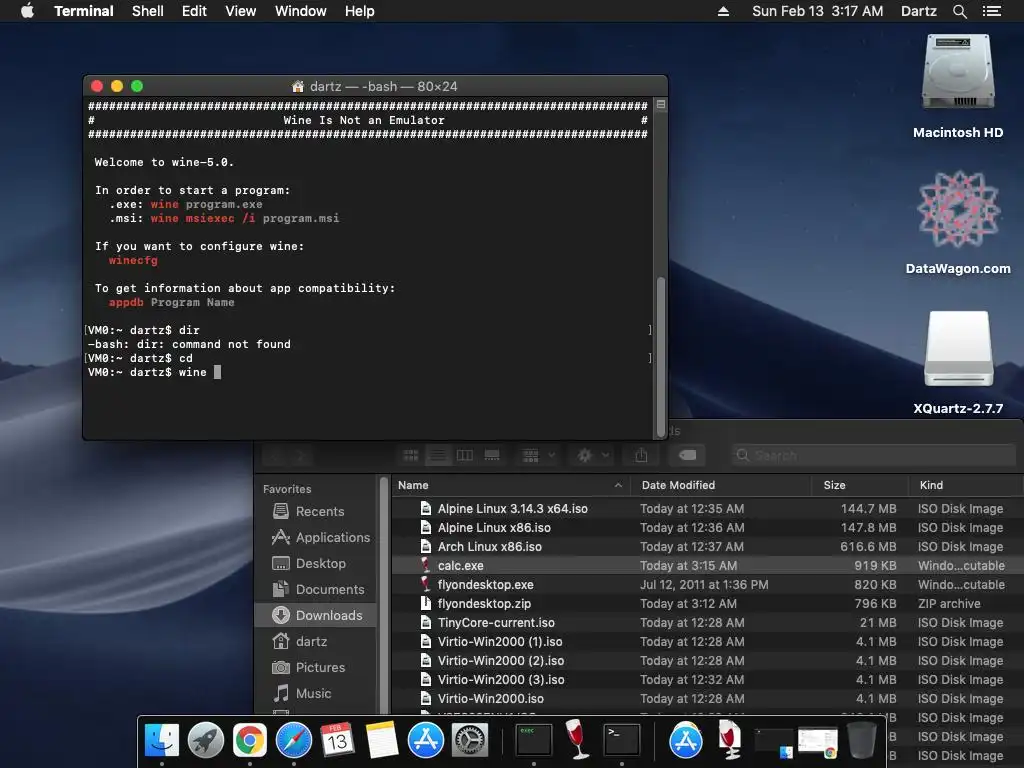This screenshot has width=1024, height=768.
Task: Open Finder group-by dropdown
Action: coord(538,455)
